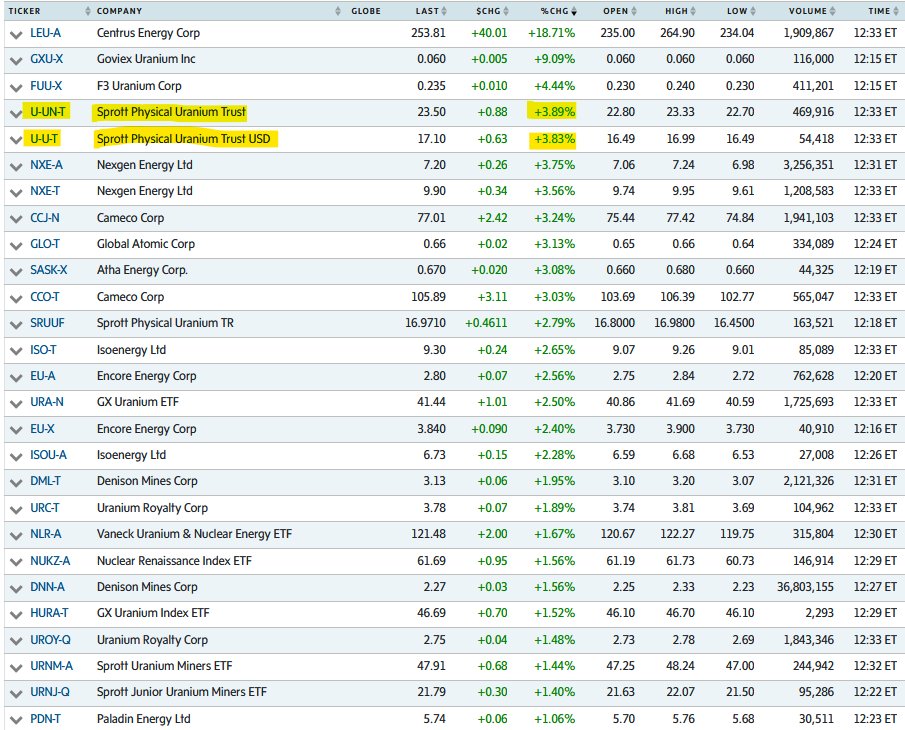Image resolution: width=905 pixels, height=730 pixels.
Task: Expand the PDN-T row chevron
Action: tap(16, 720)
